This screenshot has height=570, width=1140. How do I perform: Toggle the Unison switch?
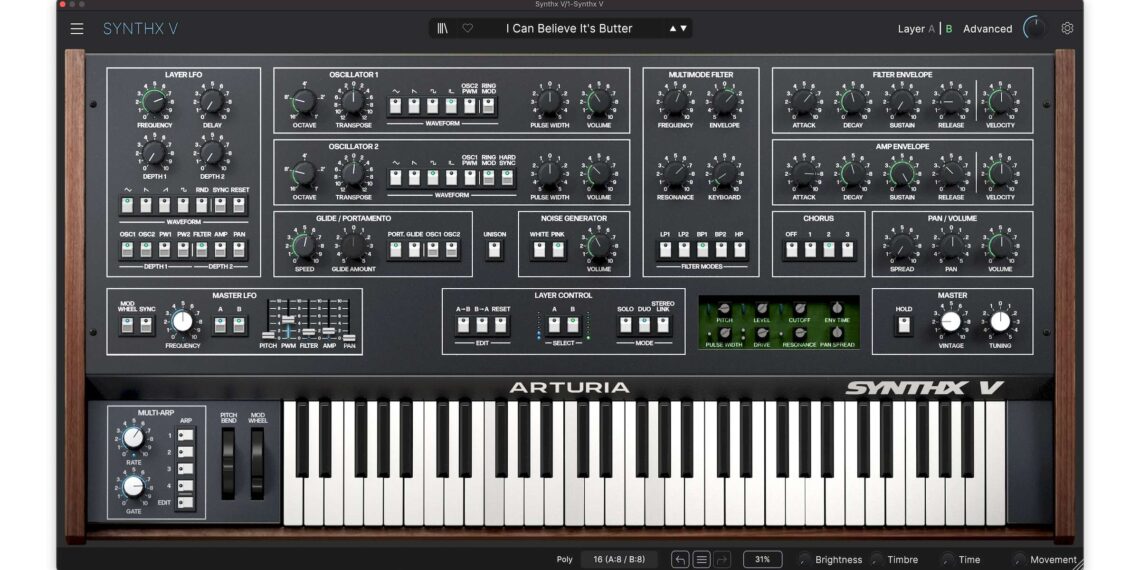pos(494,250)
